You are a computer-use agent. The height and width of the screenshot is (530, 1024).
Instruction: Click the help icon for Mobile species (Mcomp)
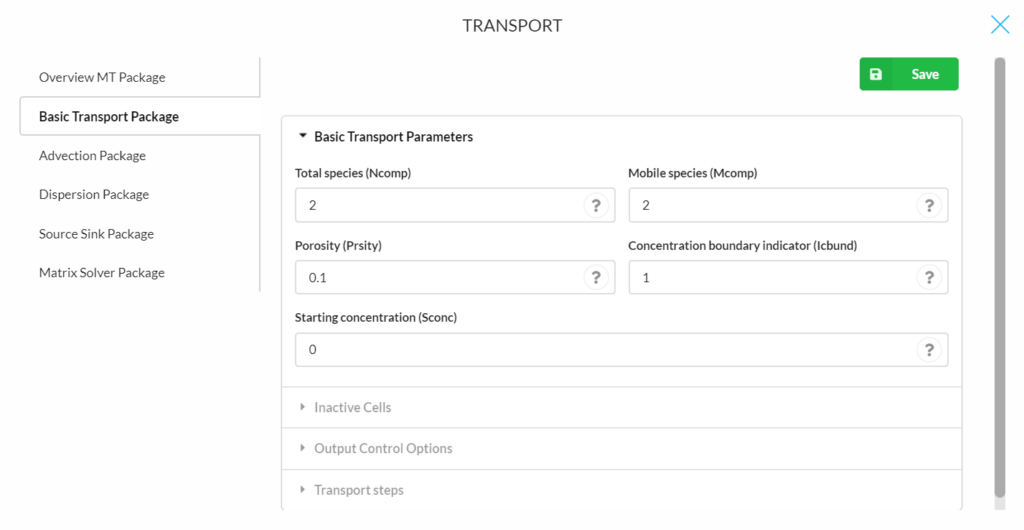(x=929, y=206)
